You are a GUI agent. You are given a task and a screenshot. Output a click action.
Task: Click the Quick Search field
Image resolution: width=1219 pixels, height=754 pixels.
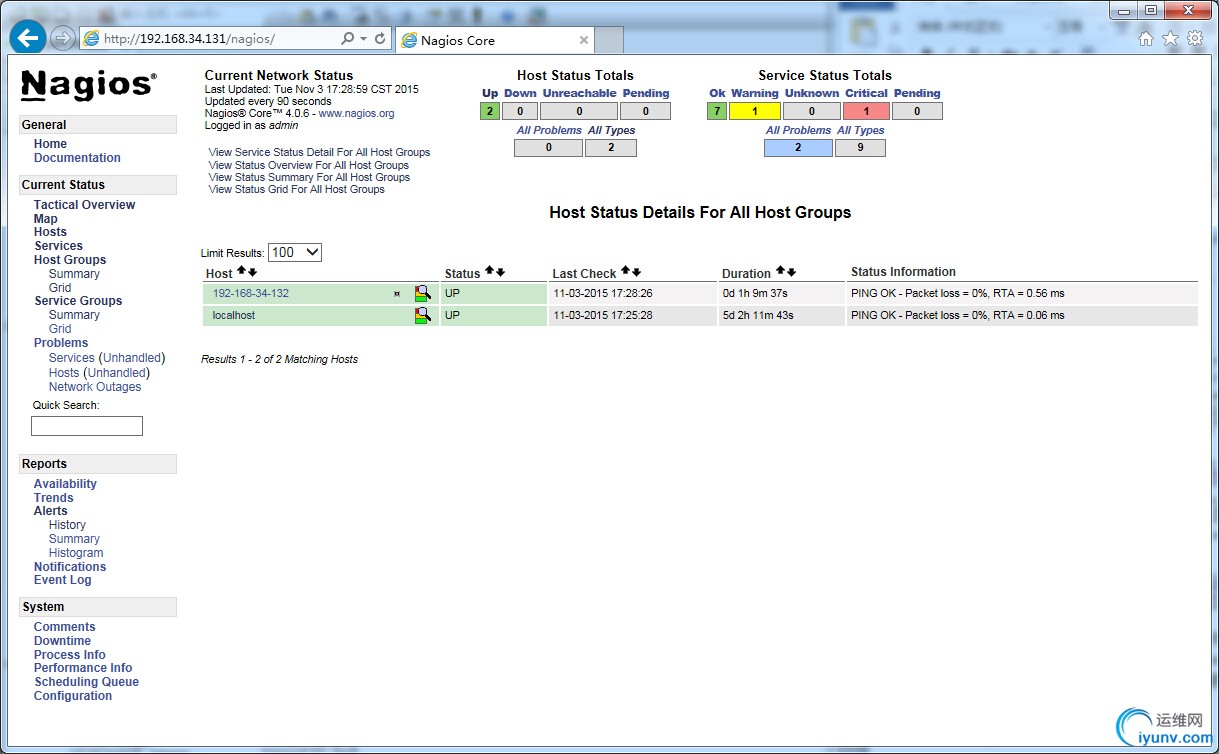click(x=87, y=426)
